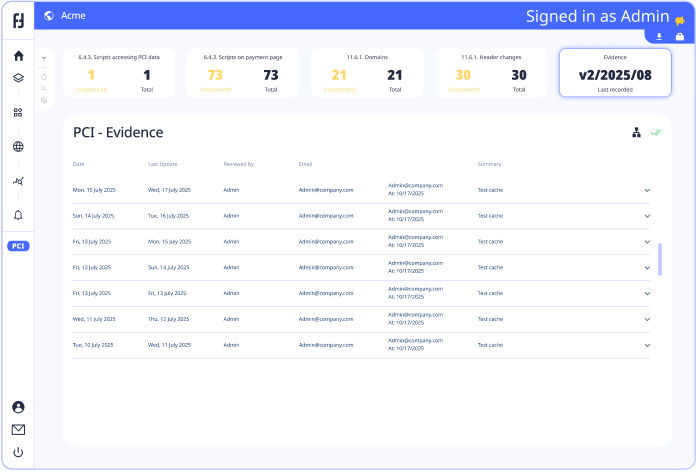Click the Acme organization name
Viewport: 696px width, 471px height.
tap(73, 15)
